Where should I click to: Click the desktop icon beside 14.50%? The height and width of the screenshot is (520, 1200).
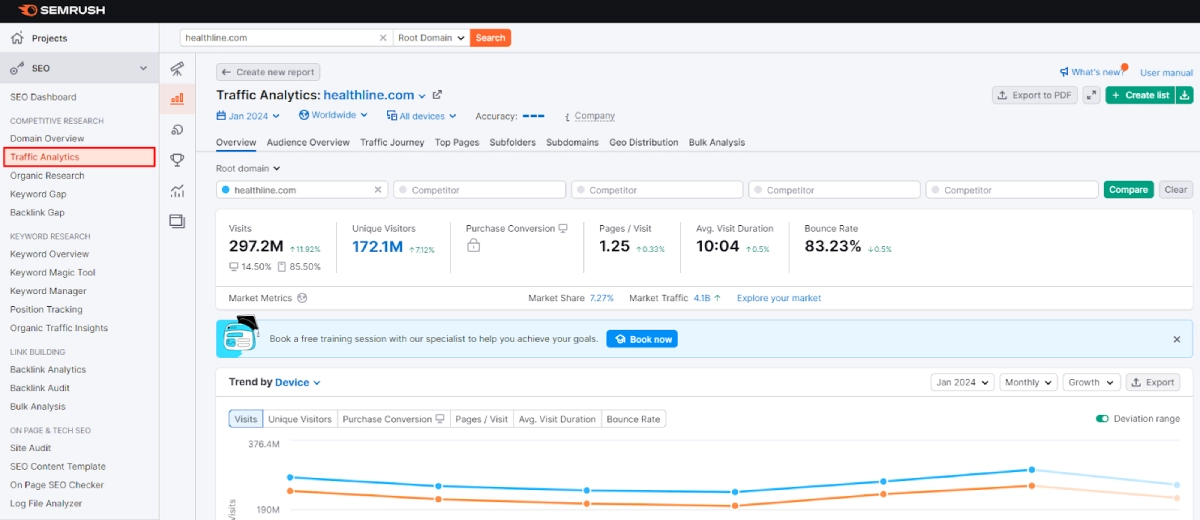(234, 267)
